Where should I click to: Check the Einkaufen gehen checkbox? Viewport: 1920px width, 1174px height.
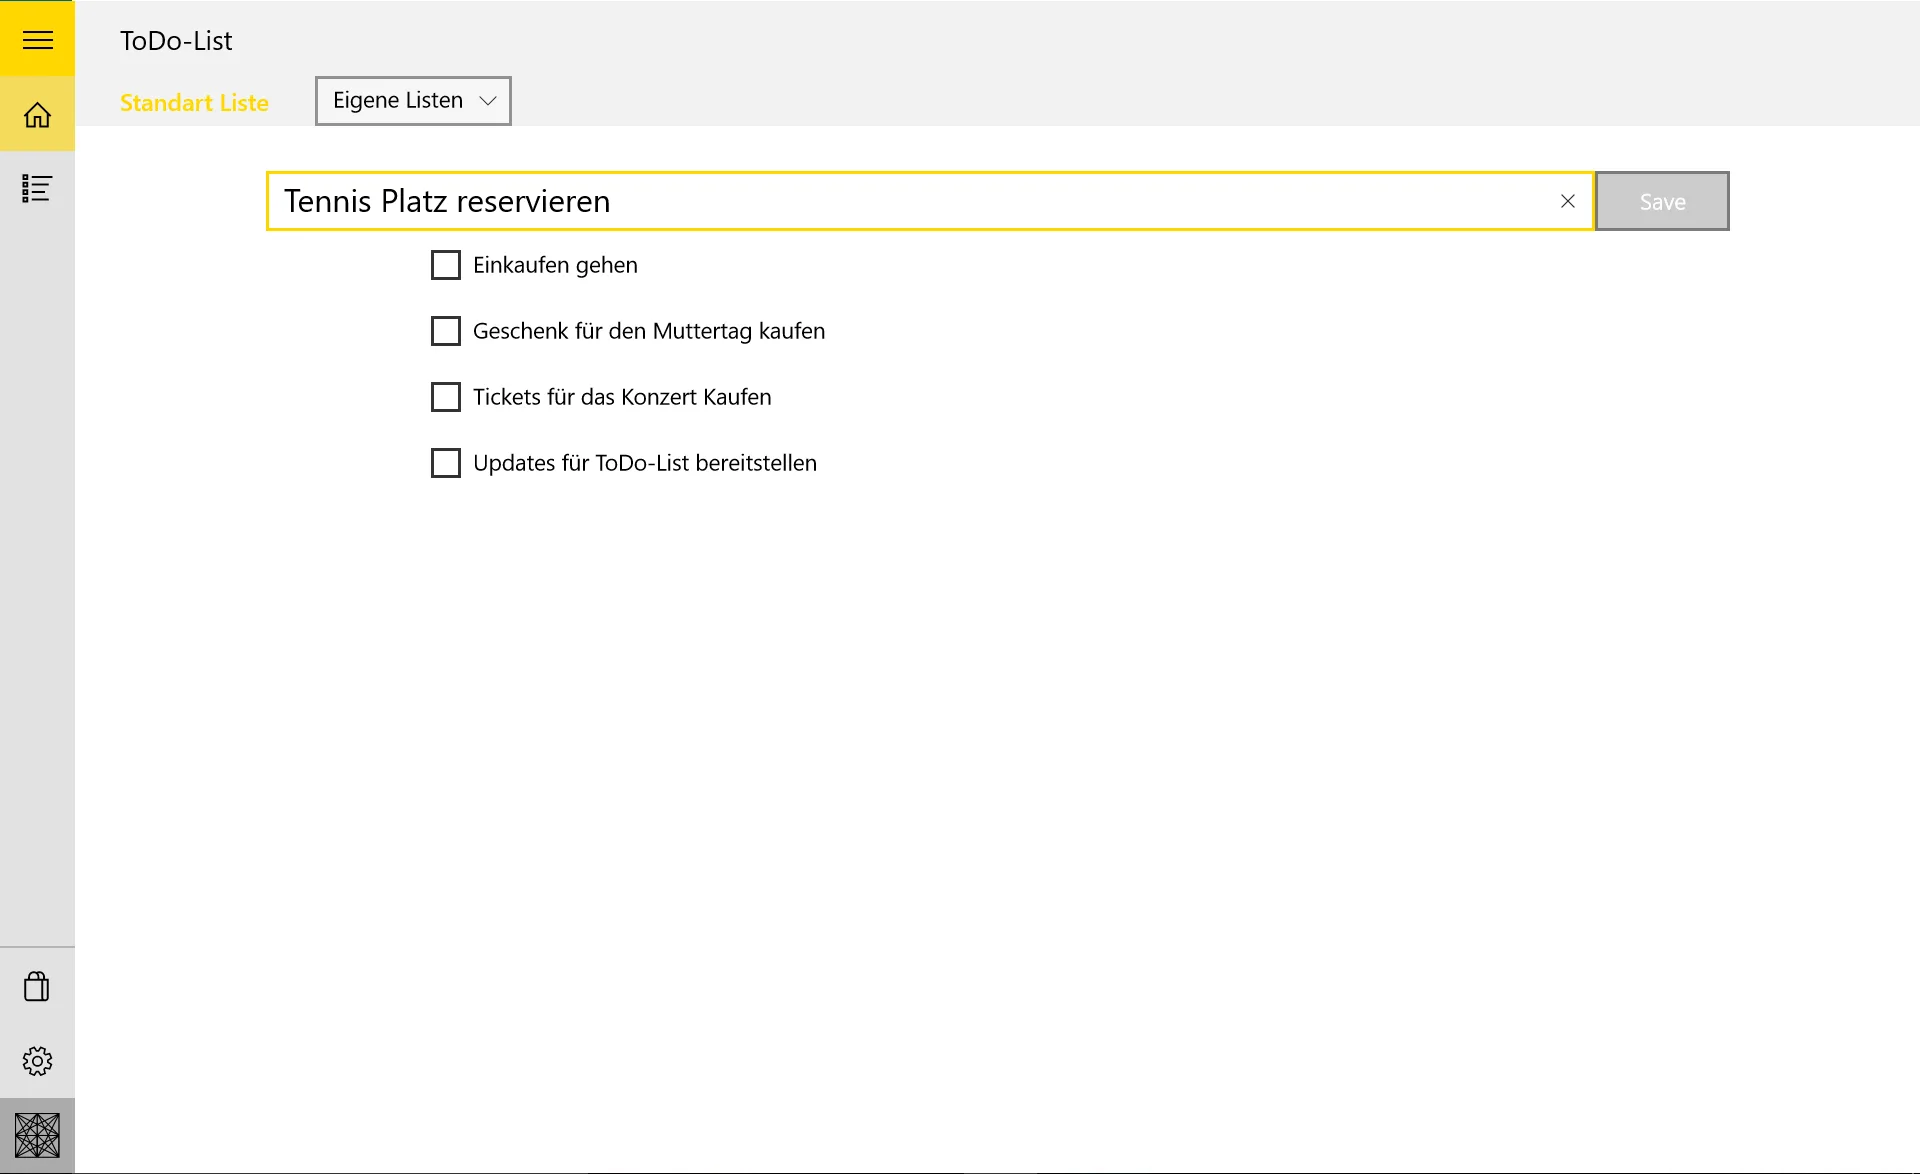[445, 265]
